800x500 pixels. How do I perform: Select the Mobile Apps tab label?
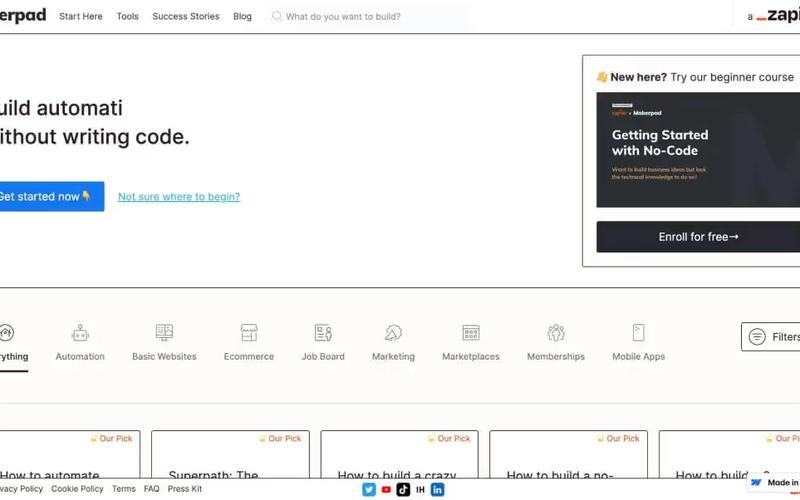[639, 357]
